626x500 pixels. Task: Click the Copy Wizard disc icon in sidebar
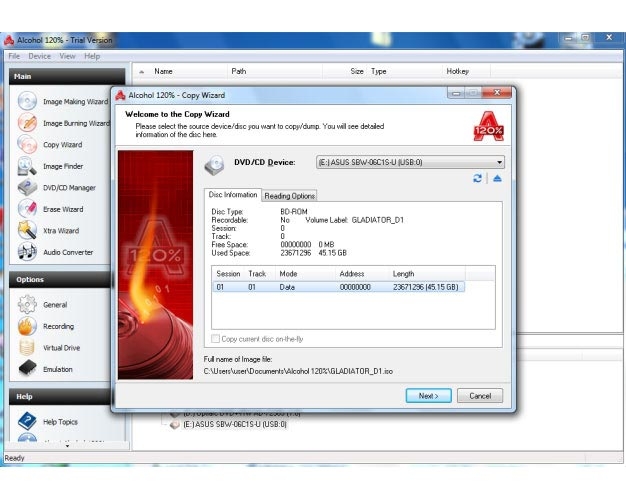click(x=27, y=144)
